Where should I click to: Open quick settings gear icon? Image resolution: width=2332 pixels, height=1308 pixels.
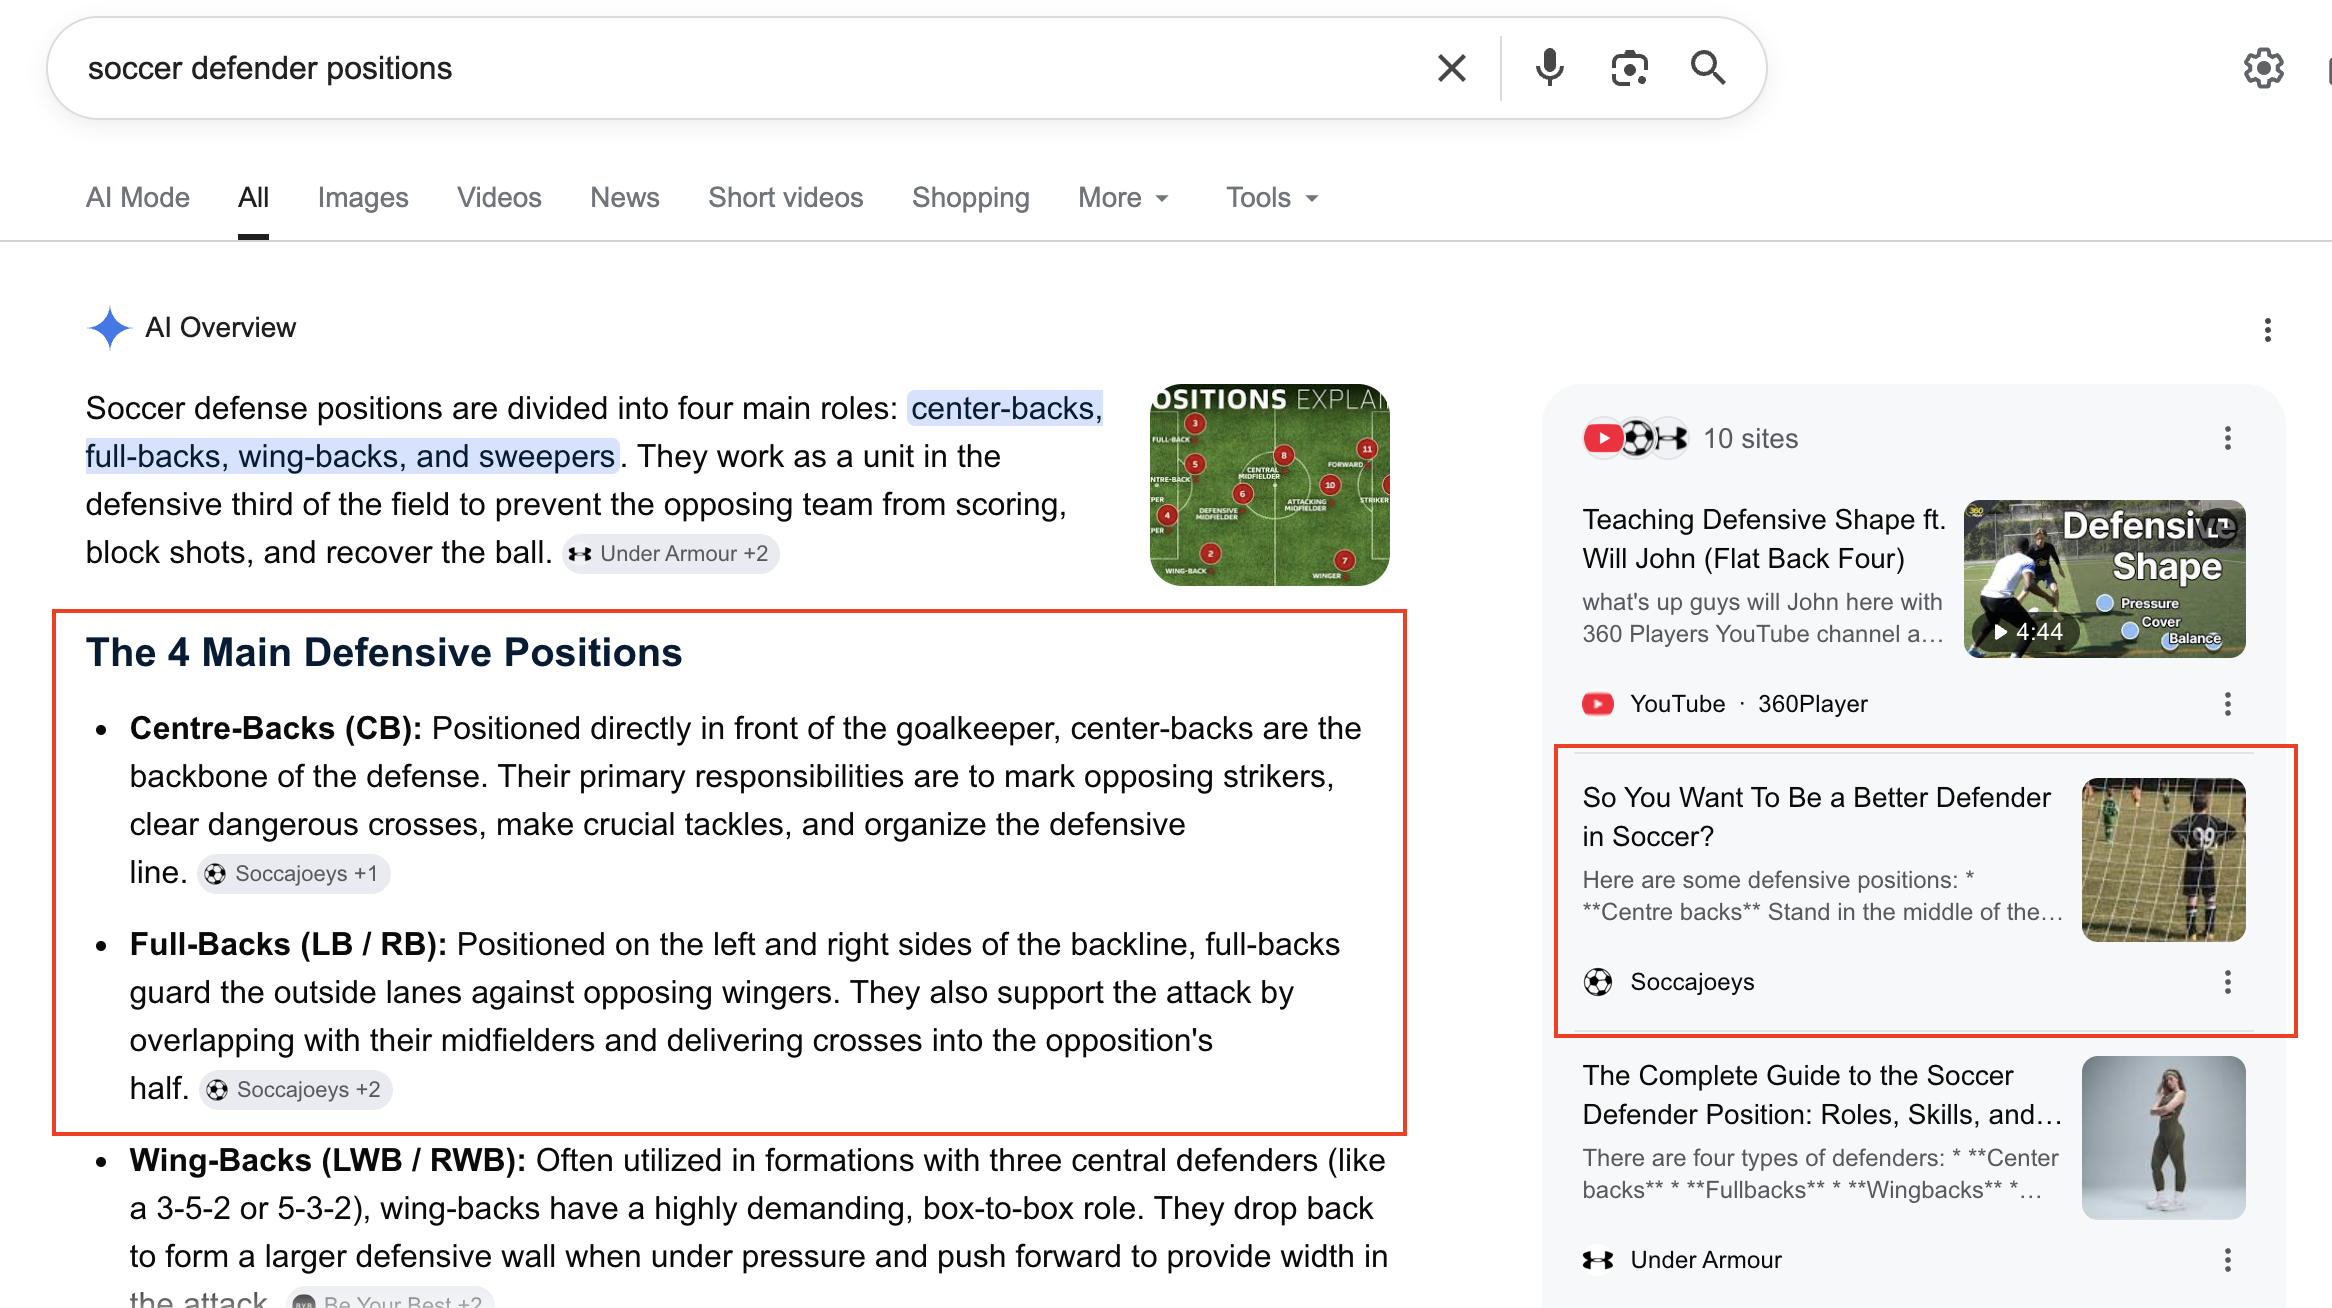[x=2263, y=68]
